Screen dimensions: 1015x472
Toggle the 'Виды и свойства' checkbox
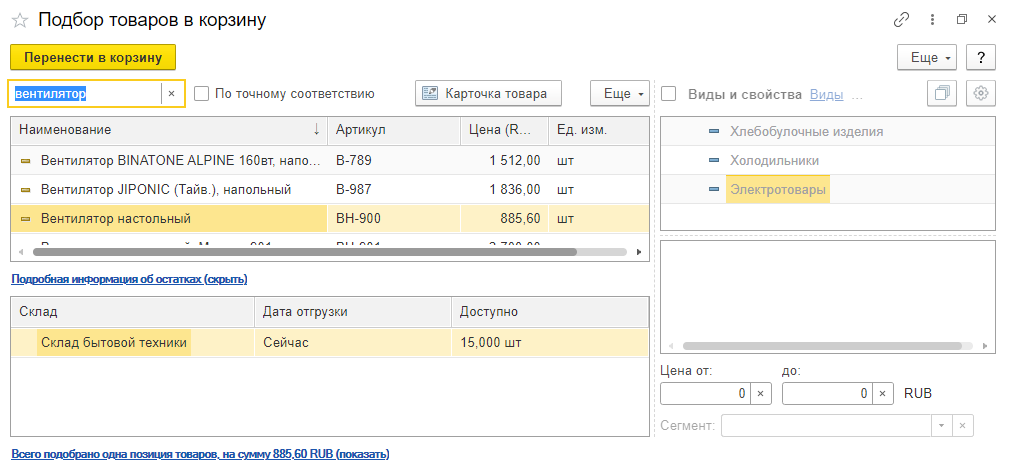[x=669, y=94]
